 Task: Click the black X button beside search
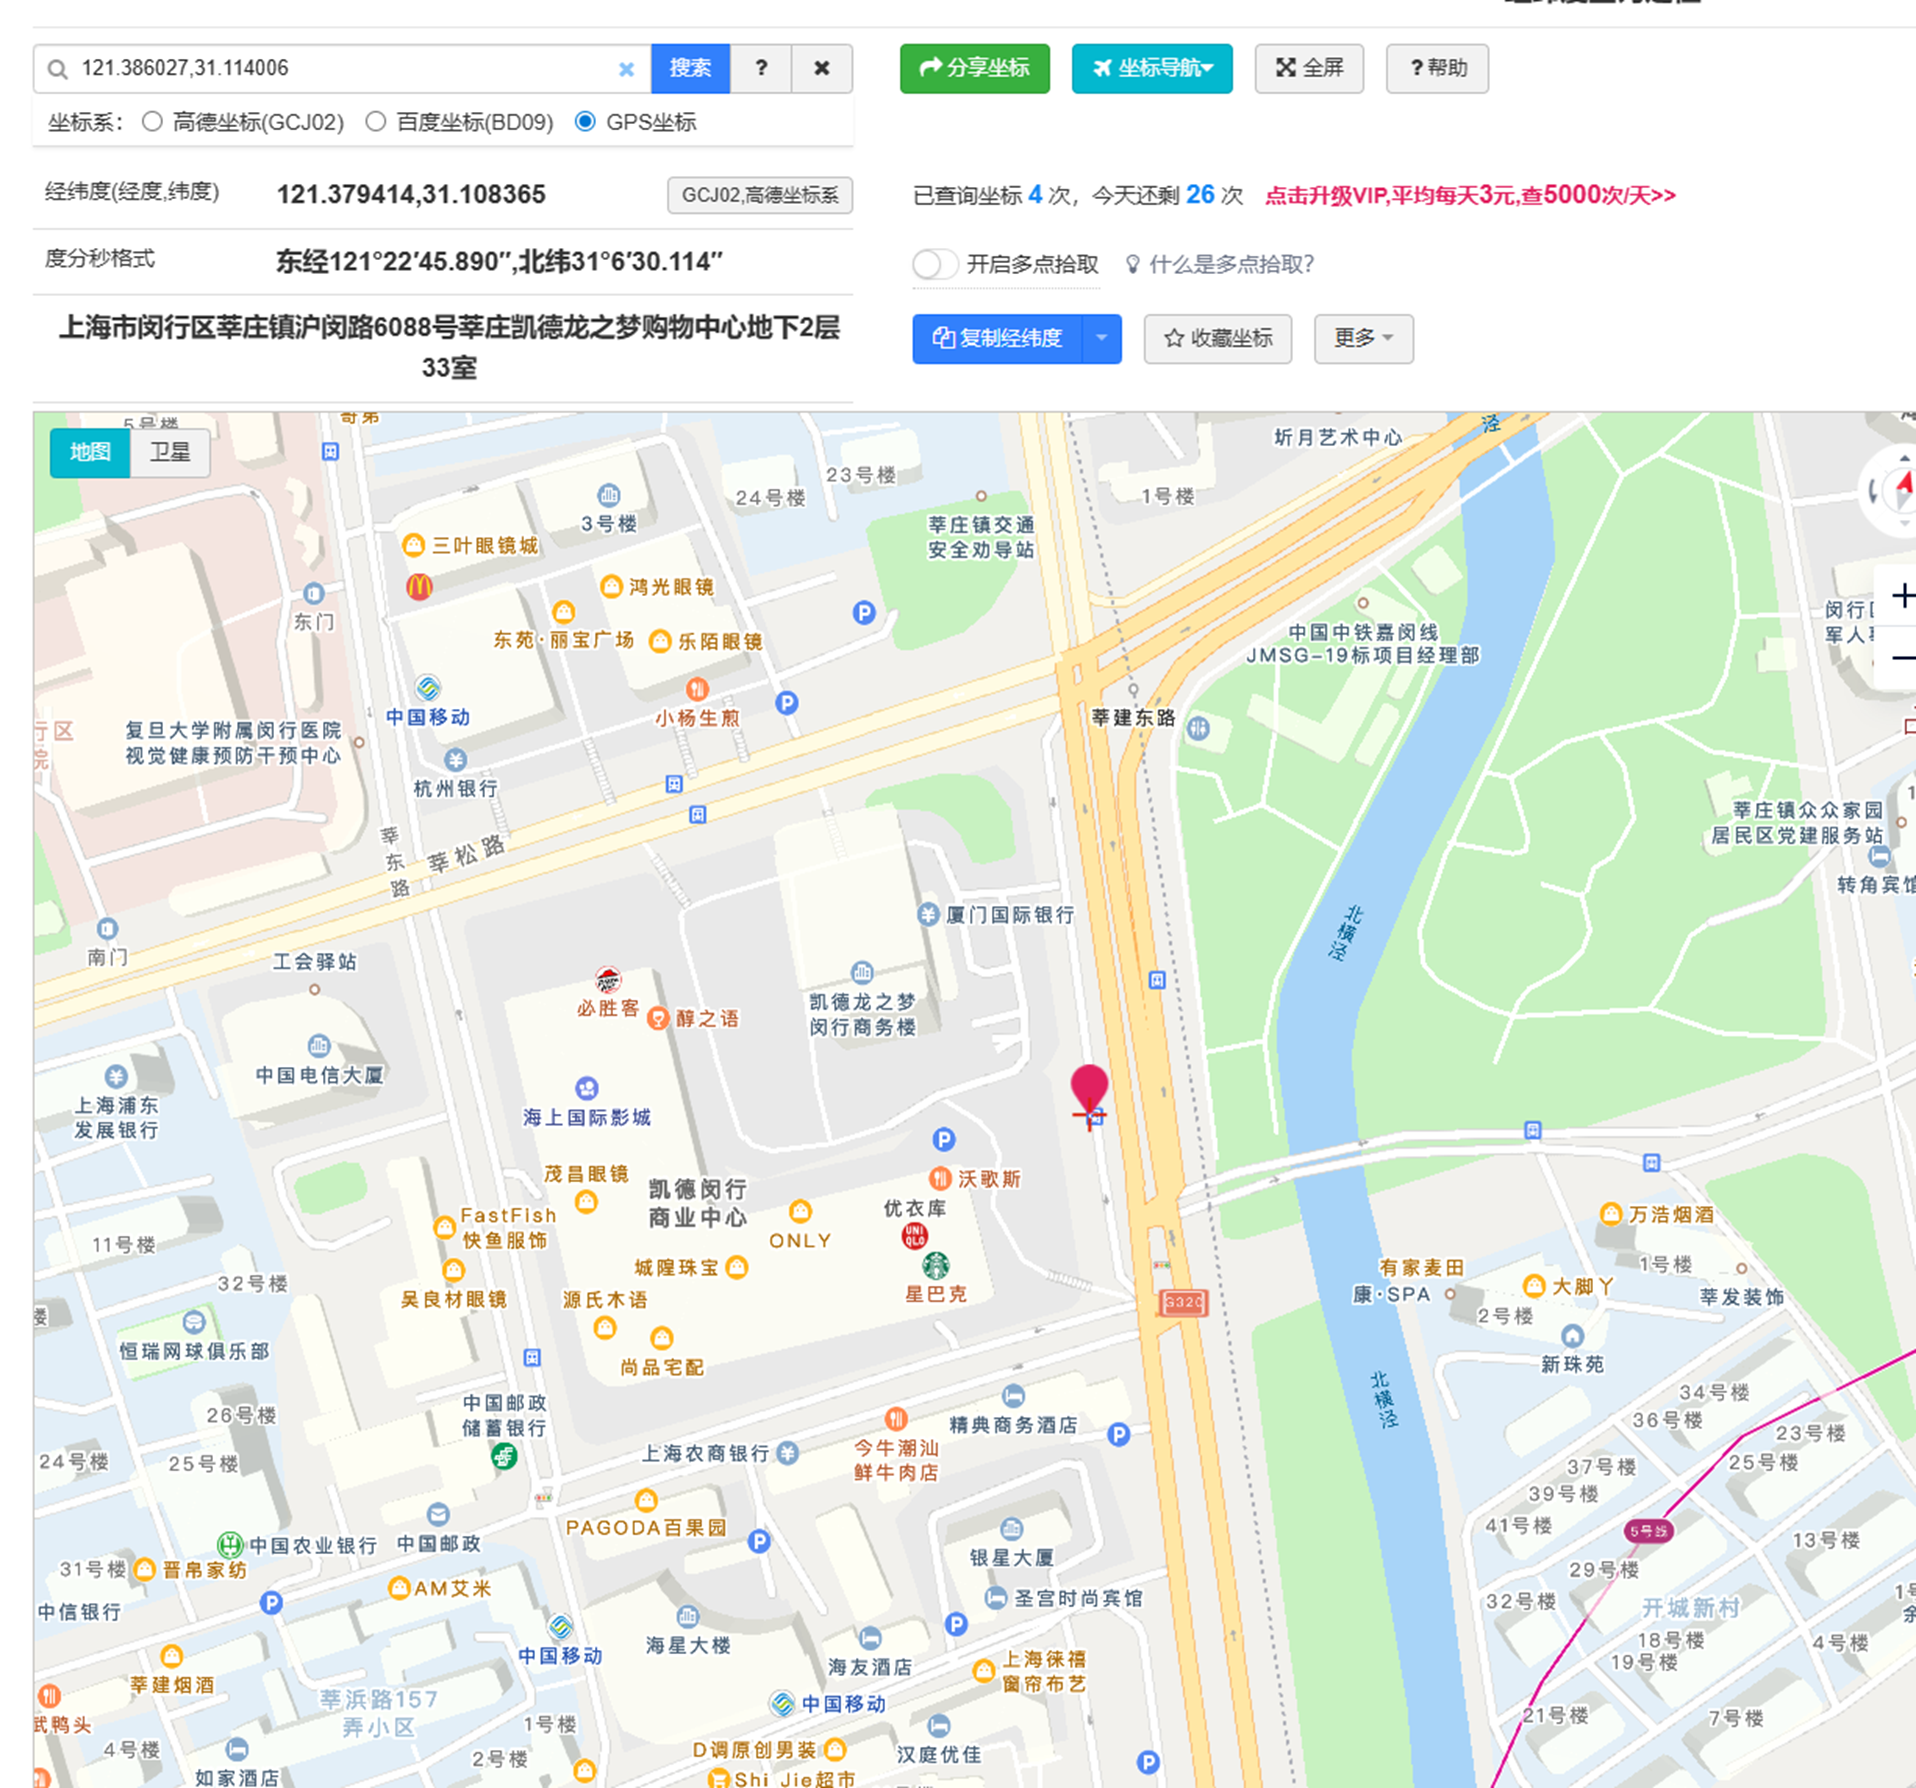(x=821, y=68)
